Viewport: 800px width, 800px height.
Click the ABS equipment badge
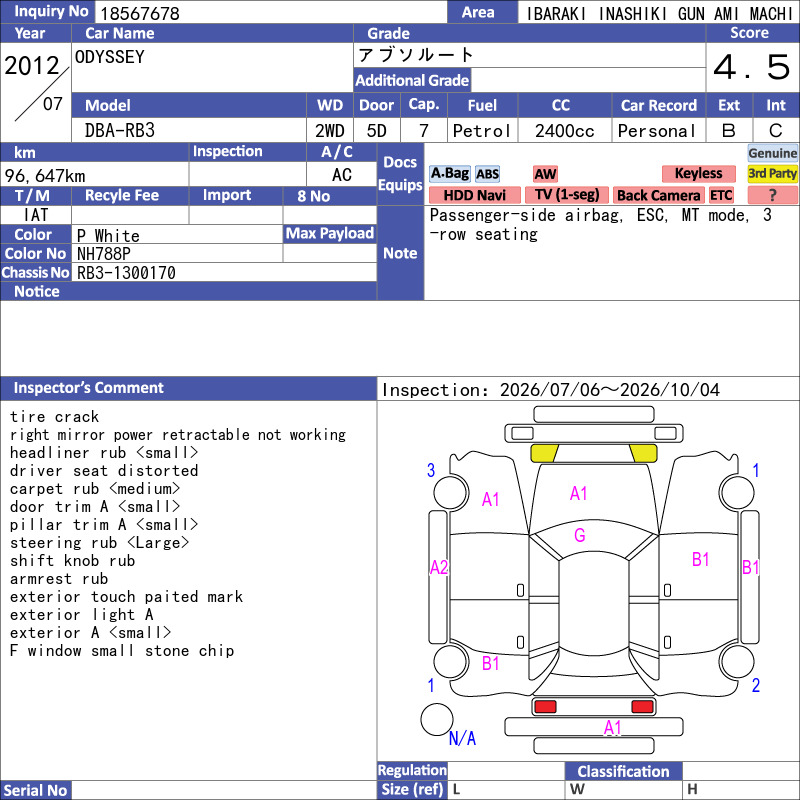pyautogui.click(x=487, y=174)
